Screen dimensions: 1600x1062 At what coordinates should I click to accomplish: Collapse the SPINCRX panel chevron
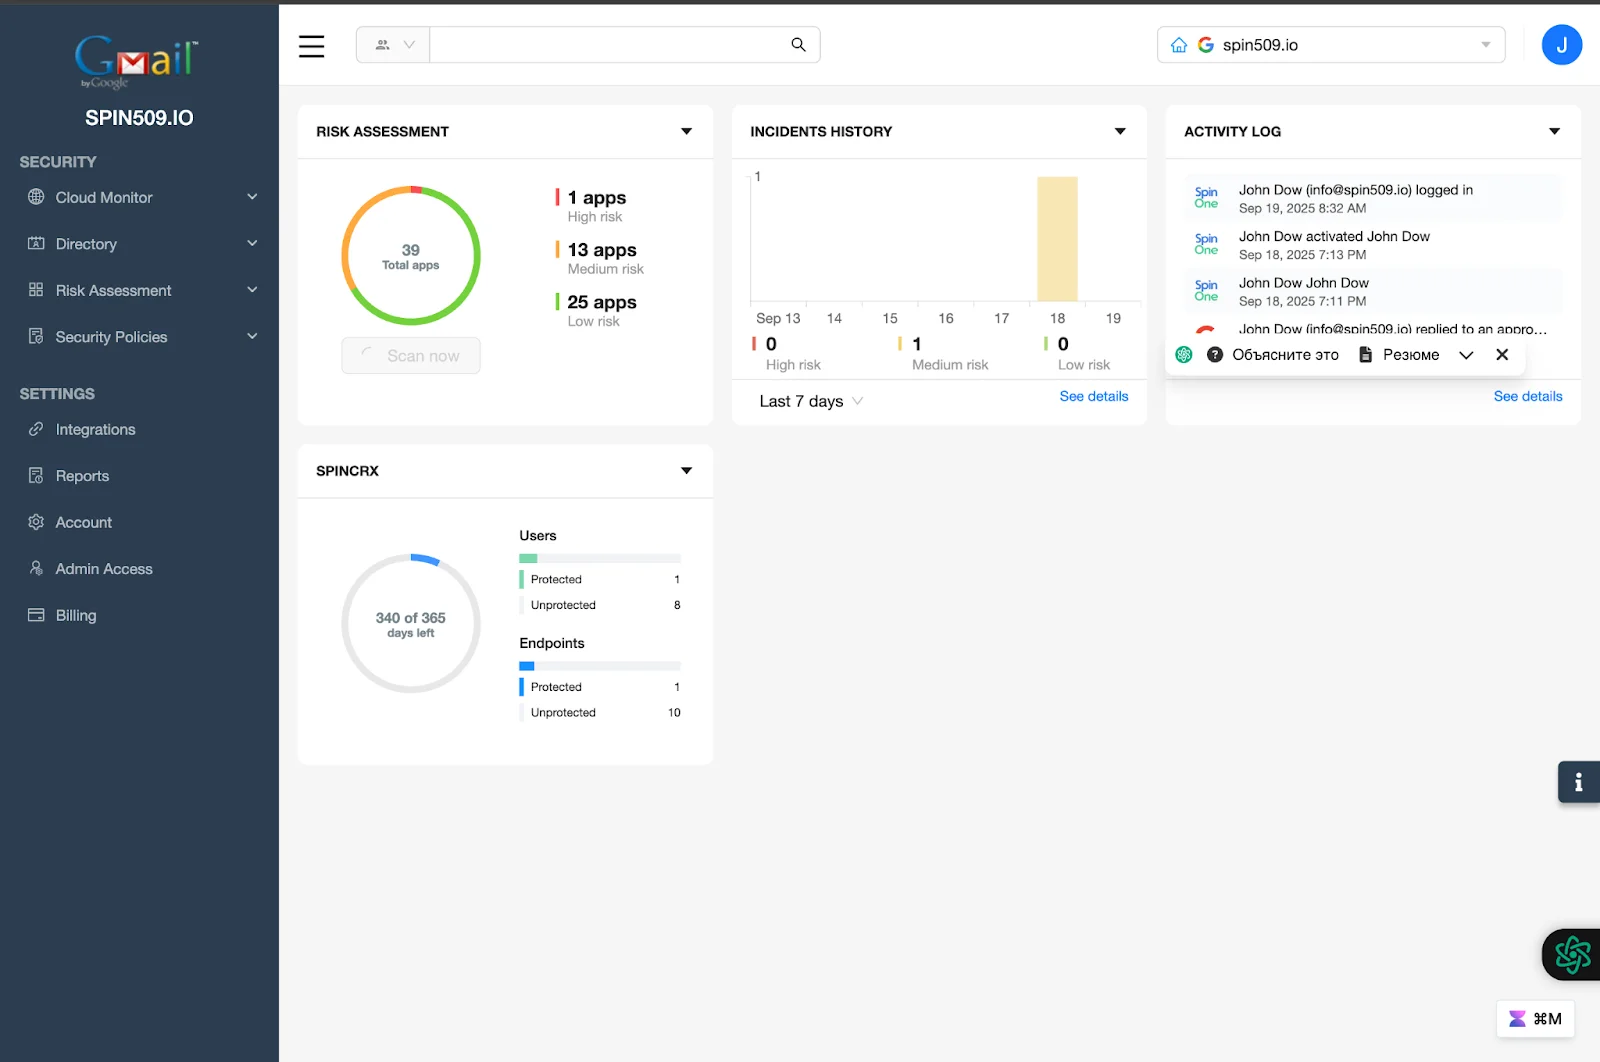[x=687, y=470]
